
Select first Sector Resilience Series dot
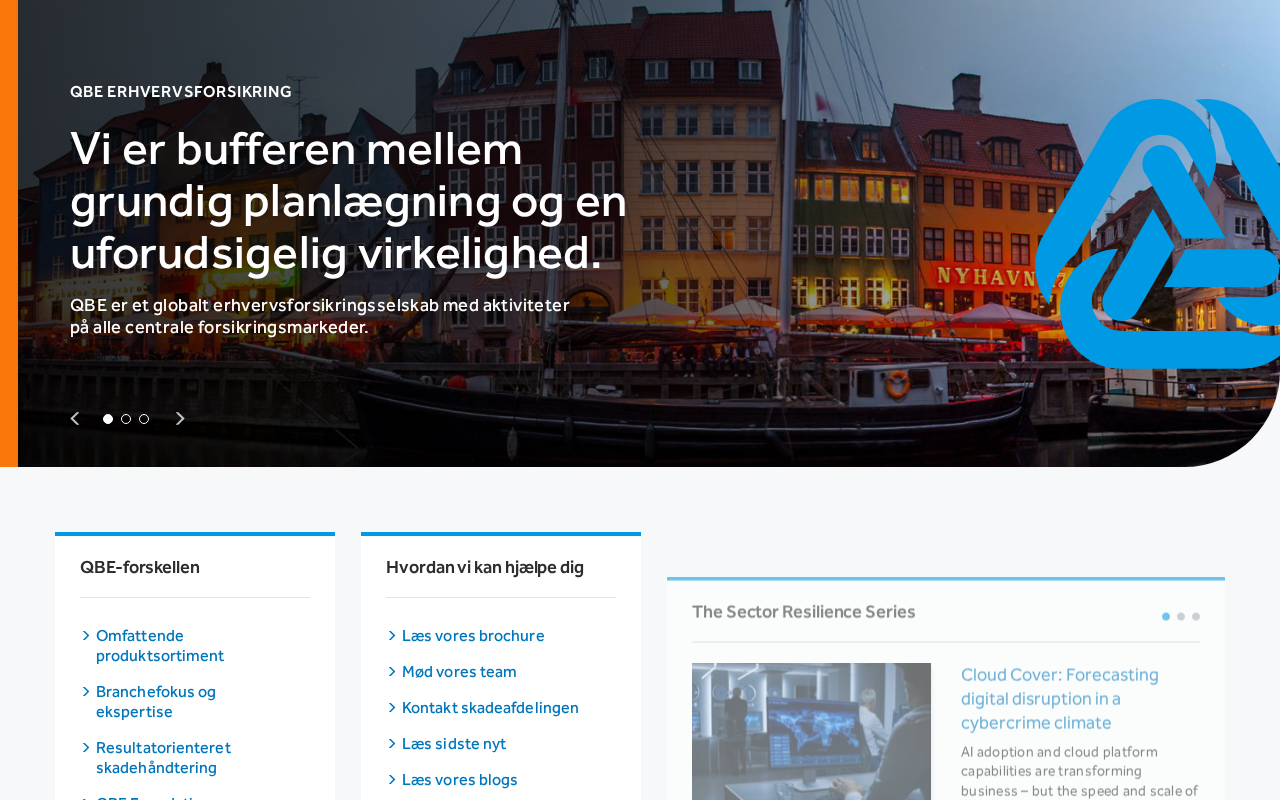pos(1166,617)
